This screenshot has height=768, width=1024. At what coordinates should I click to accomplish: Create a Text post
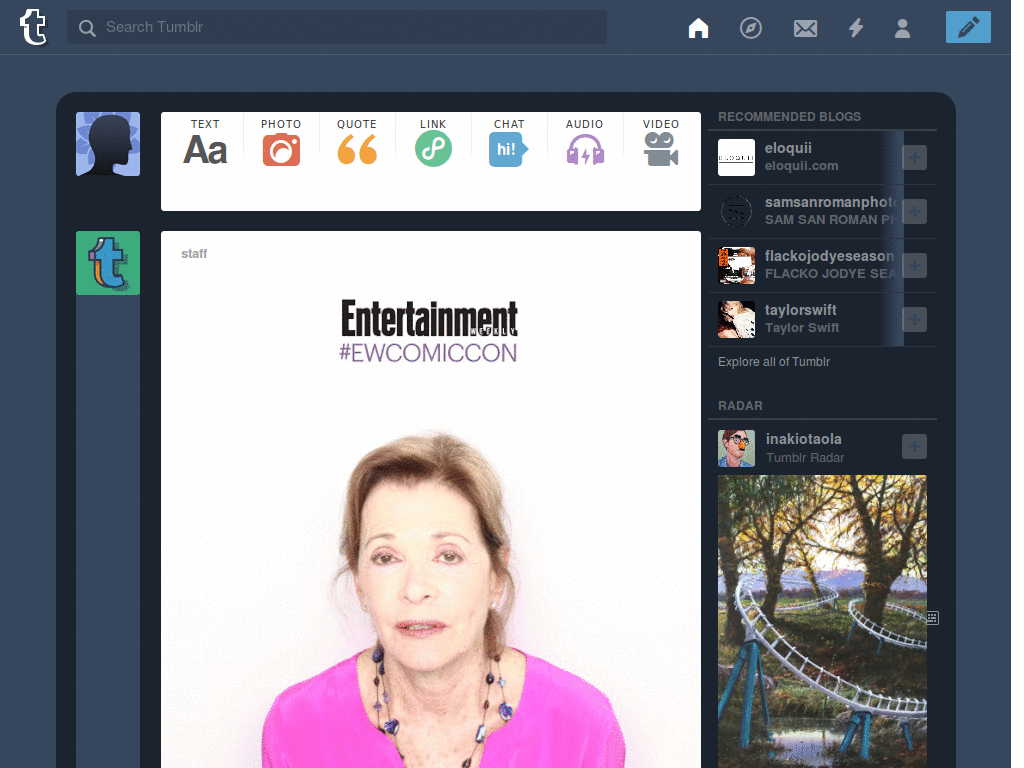pos(205,142)
